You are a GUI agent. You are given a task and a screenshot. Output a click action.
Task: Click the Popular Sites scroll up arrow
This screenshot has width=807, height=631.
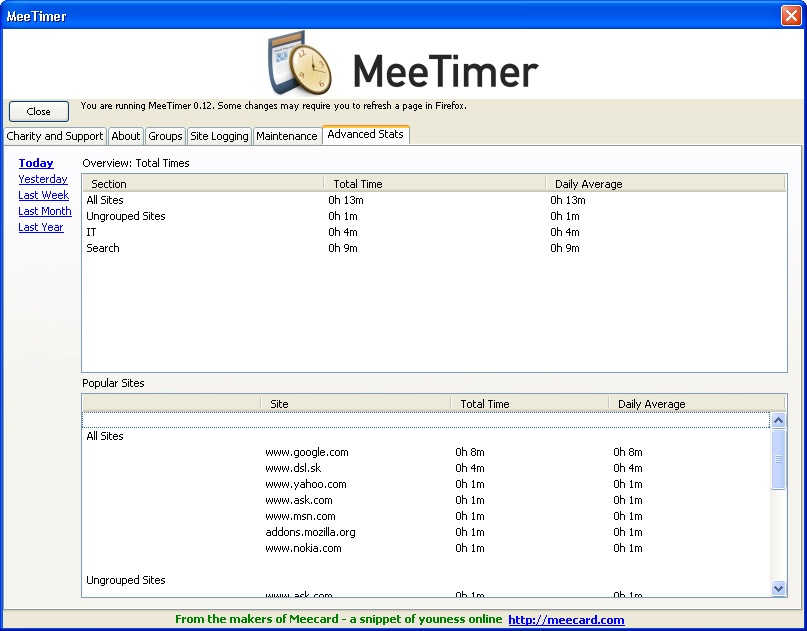click(778, 420)
